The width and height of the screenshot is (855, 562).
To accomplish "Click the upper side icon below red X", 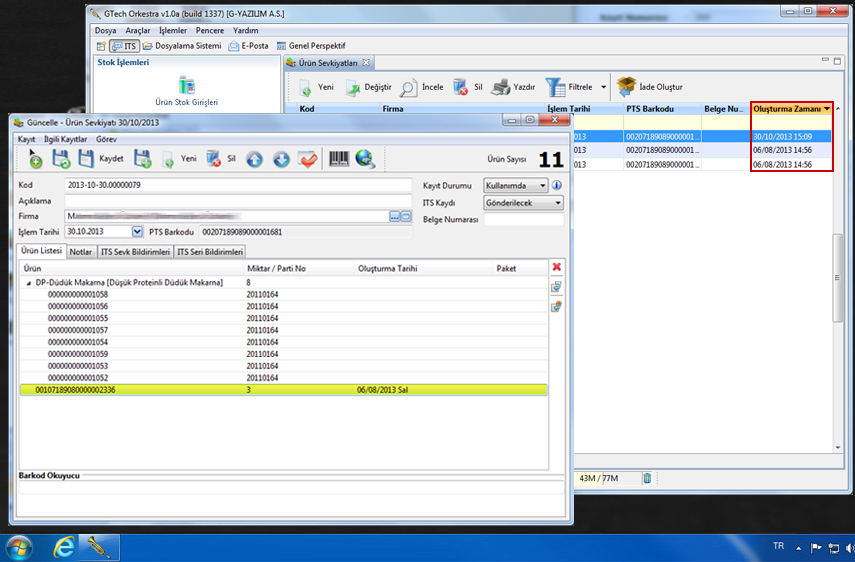I will click(x=556, y=287).
